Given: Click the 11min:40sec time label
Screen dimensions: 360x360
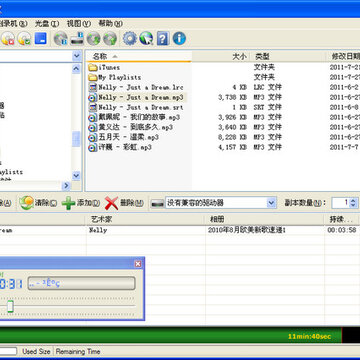Looking at the screenshot, I should 309,336.
